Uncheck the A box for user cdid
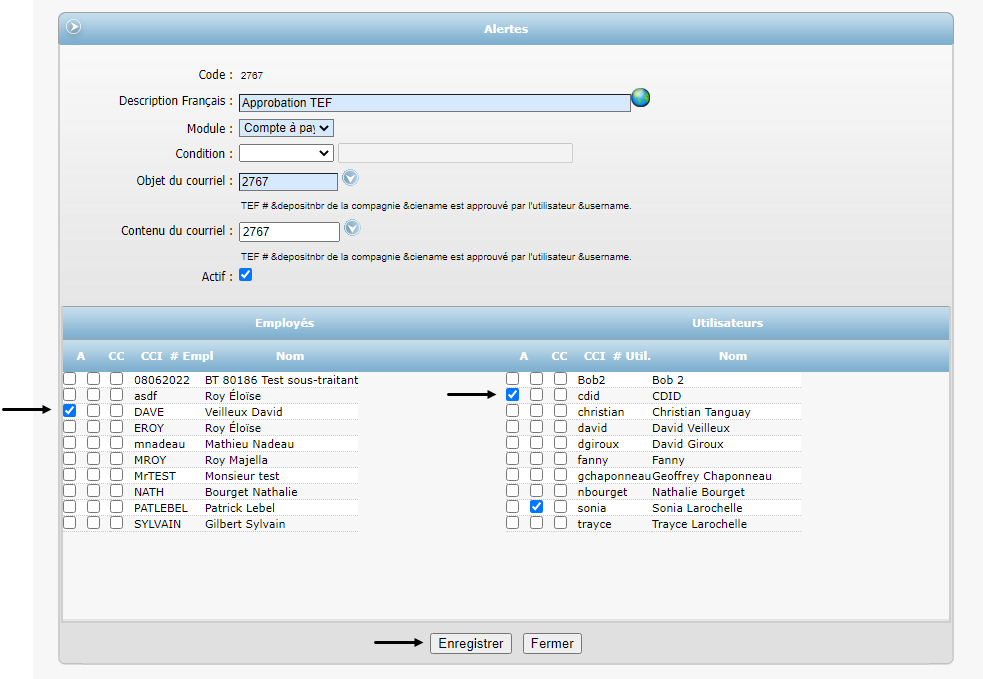The width and height of the screenshot is (983, 679). (512, 395)
